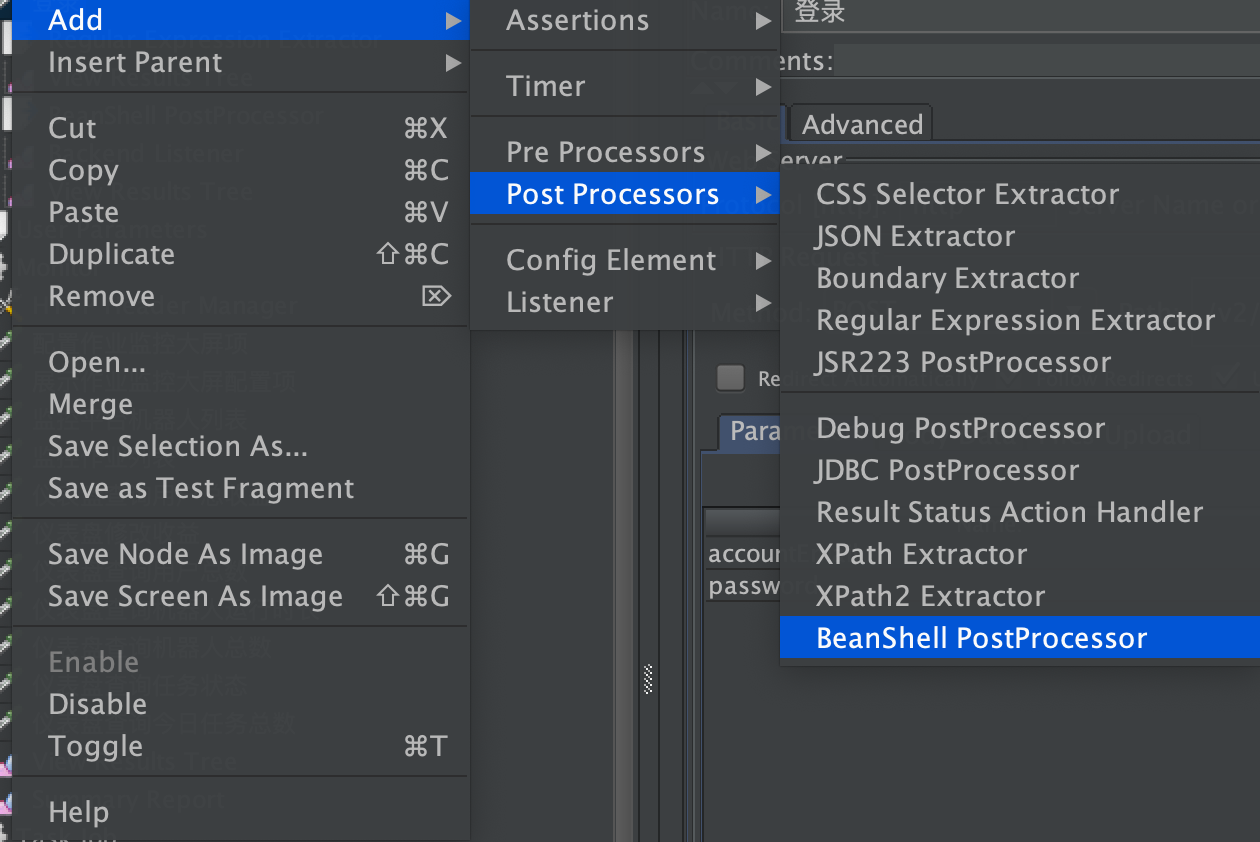Select Save Screen As Image

(240, 596)
